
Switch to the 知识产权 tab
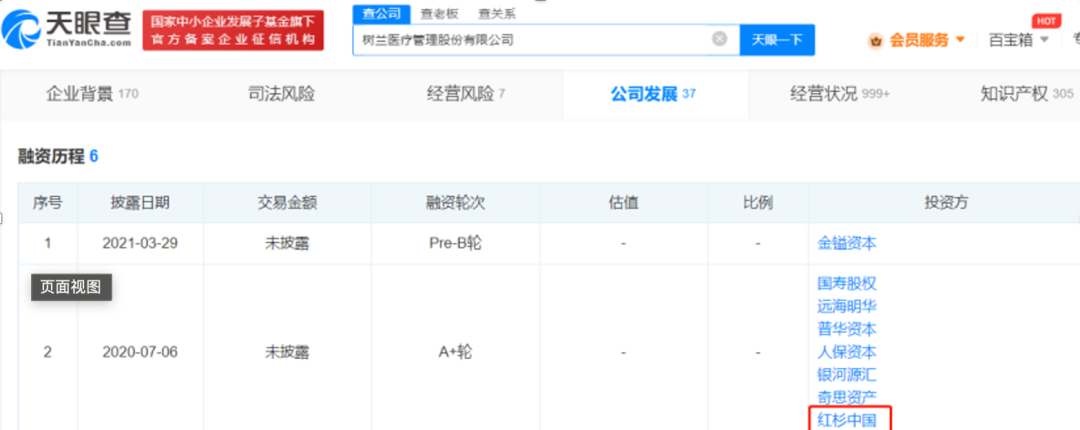(1026, 94)
